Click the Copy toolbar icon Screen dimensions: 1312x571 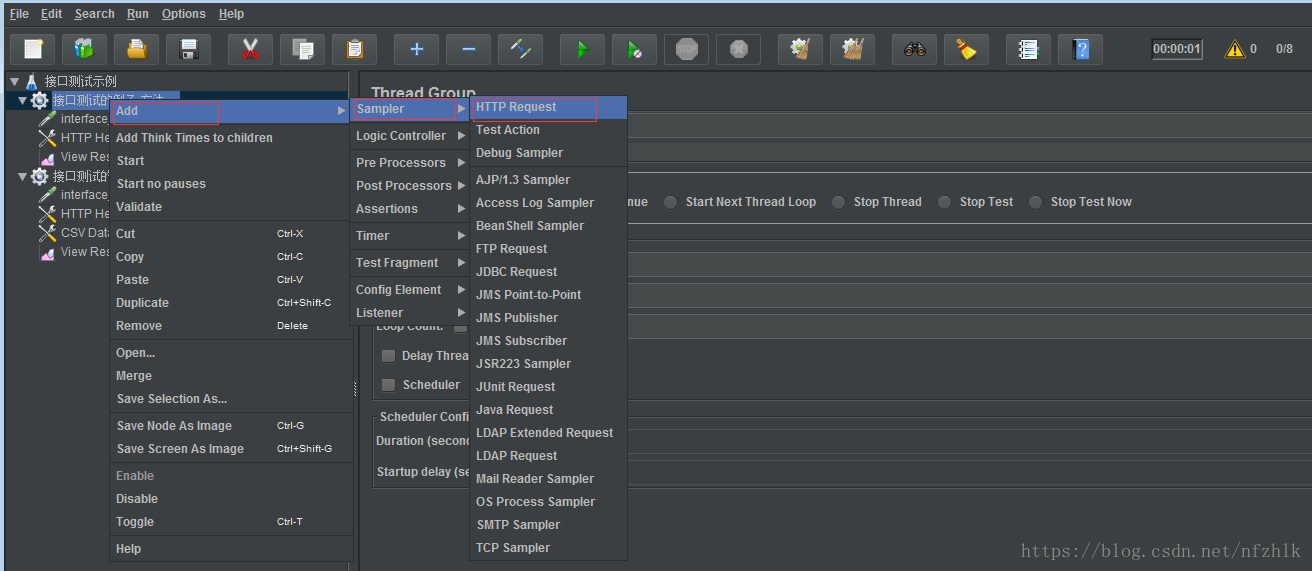(x=302, y=49)
